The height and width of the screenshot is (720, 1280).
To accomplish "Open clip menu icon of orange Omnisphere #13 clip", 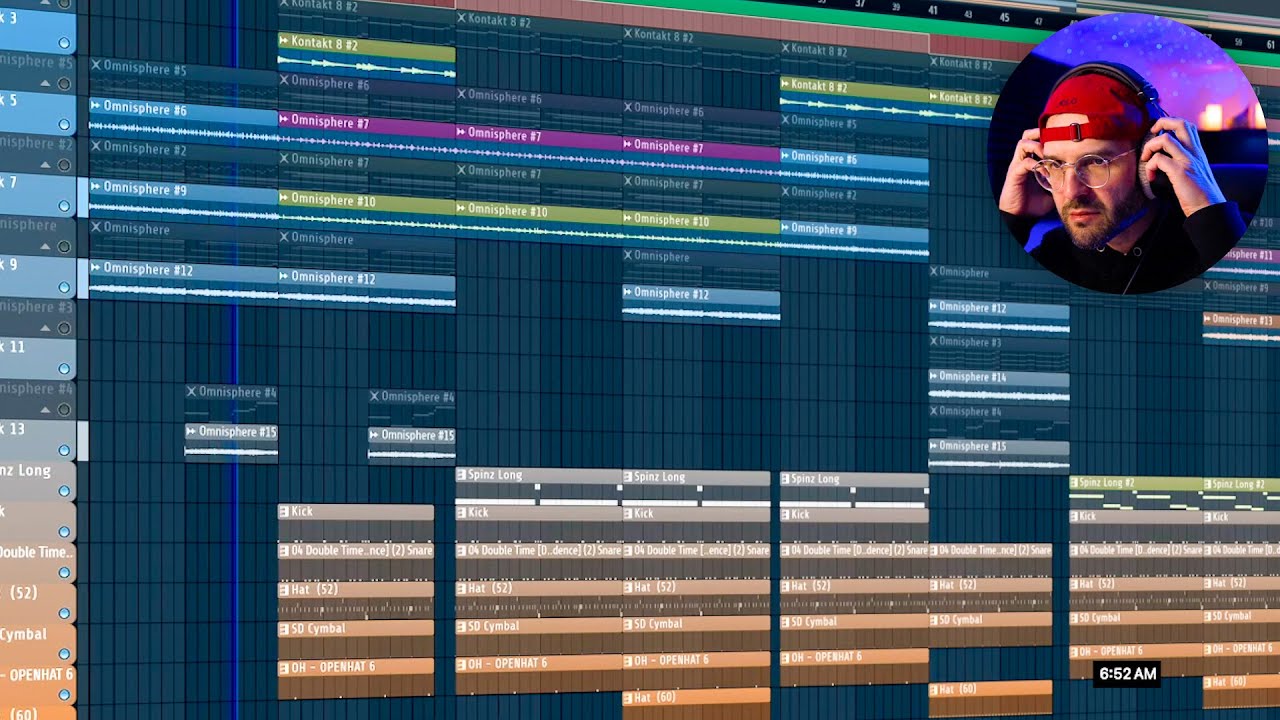I will tap(1209, 320).
